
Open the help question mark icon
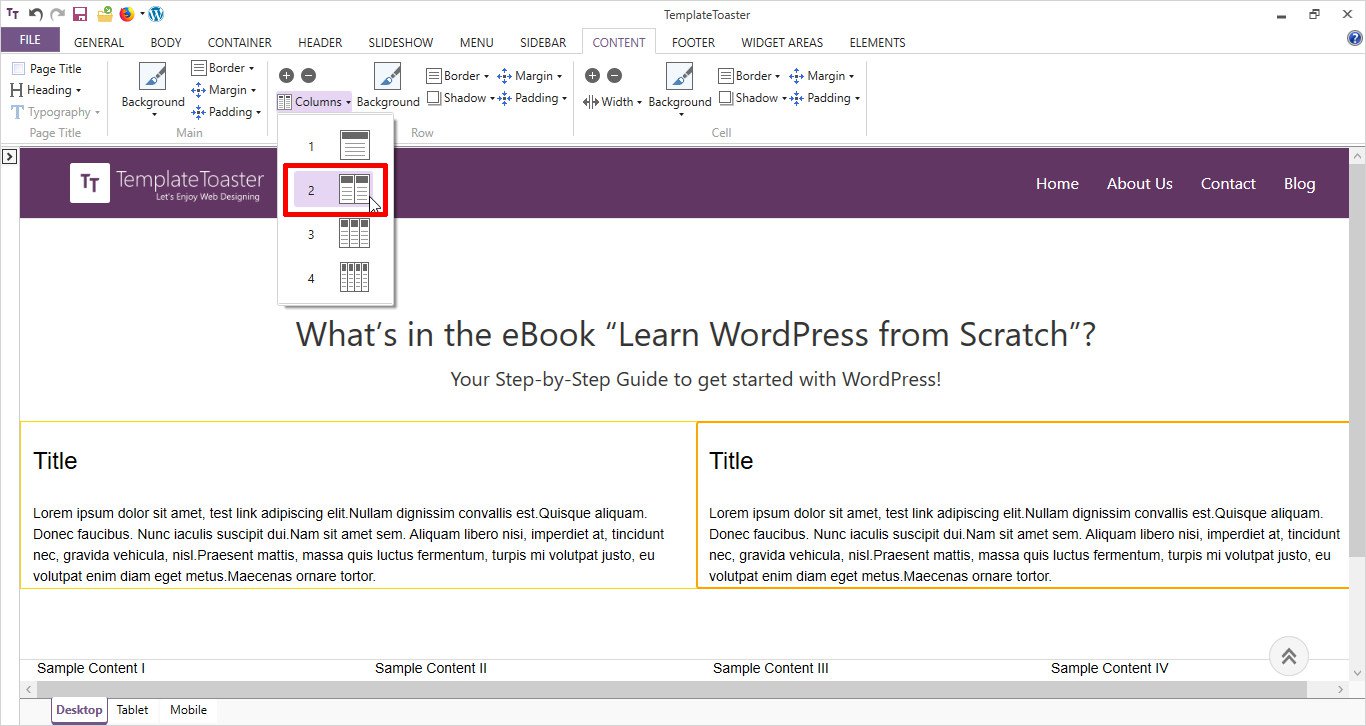pyautogui.click(x=1355, y=39)
